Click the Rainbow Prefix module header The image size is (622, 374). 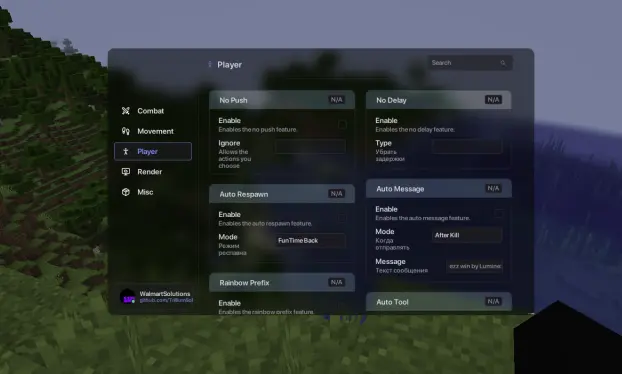pyautogui.click(x=282, y=282)
